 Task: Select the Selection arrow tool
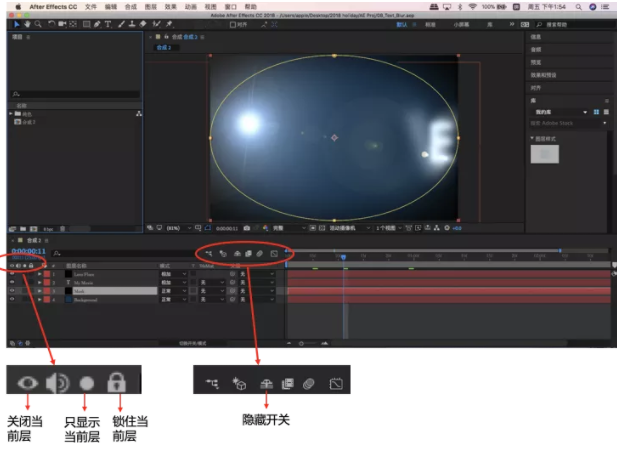coord(17,24)
